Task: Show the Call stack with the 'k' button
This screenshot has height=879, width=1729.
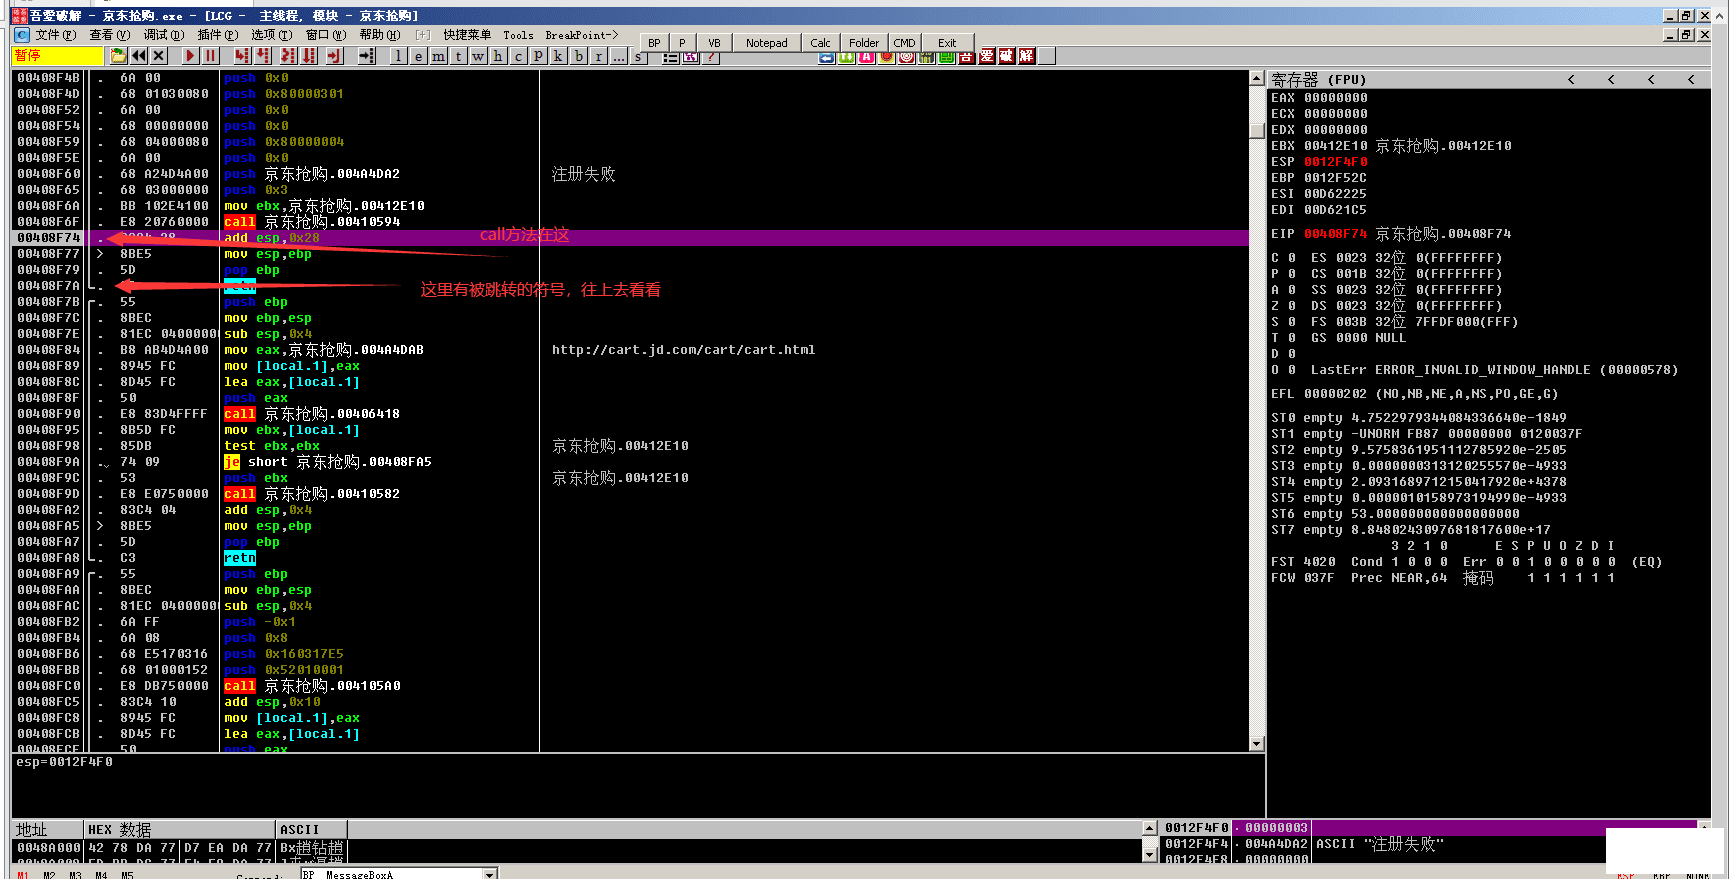Action: coord(558,56)
